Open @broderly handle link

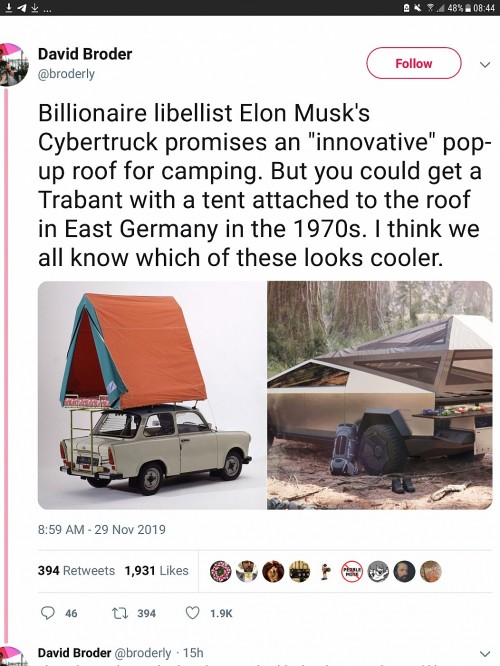(x=66, y=74)
